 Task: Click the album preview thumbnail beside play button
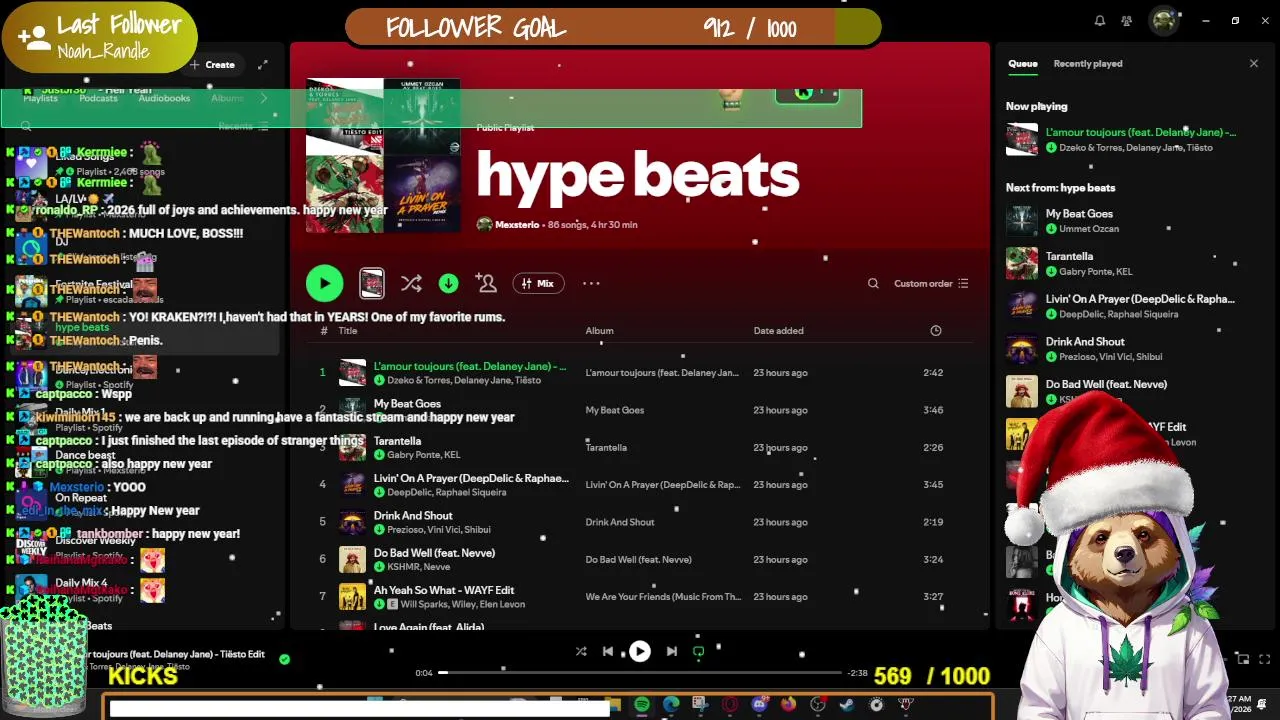click(x=371, y=284)
